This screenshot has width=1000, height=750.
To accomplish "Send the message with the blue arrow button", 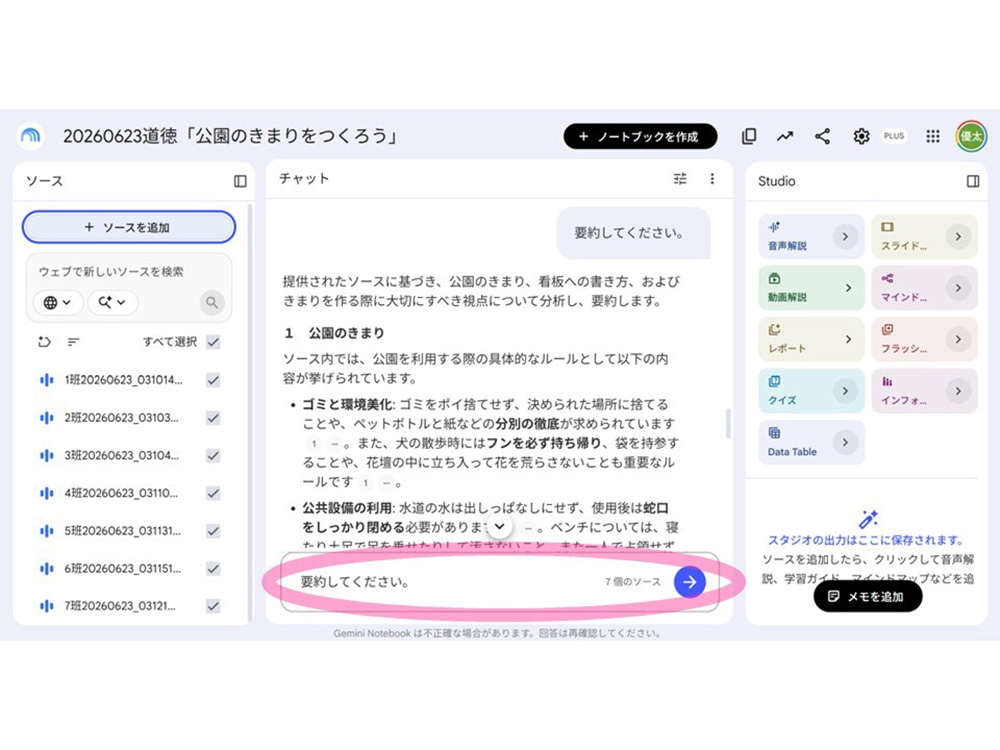I will [689, 582].
